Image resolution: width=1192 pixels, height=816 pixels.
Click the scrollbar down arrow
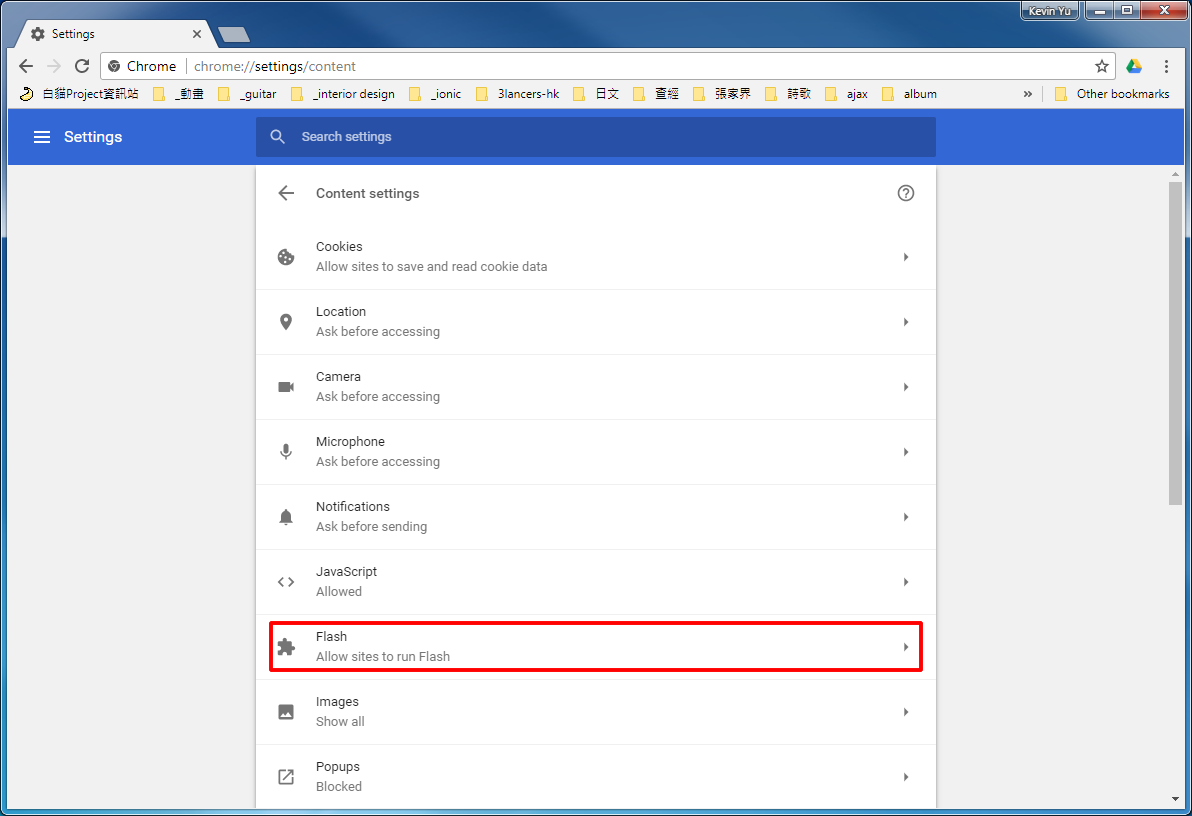1175,799
